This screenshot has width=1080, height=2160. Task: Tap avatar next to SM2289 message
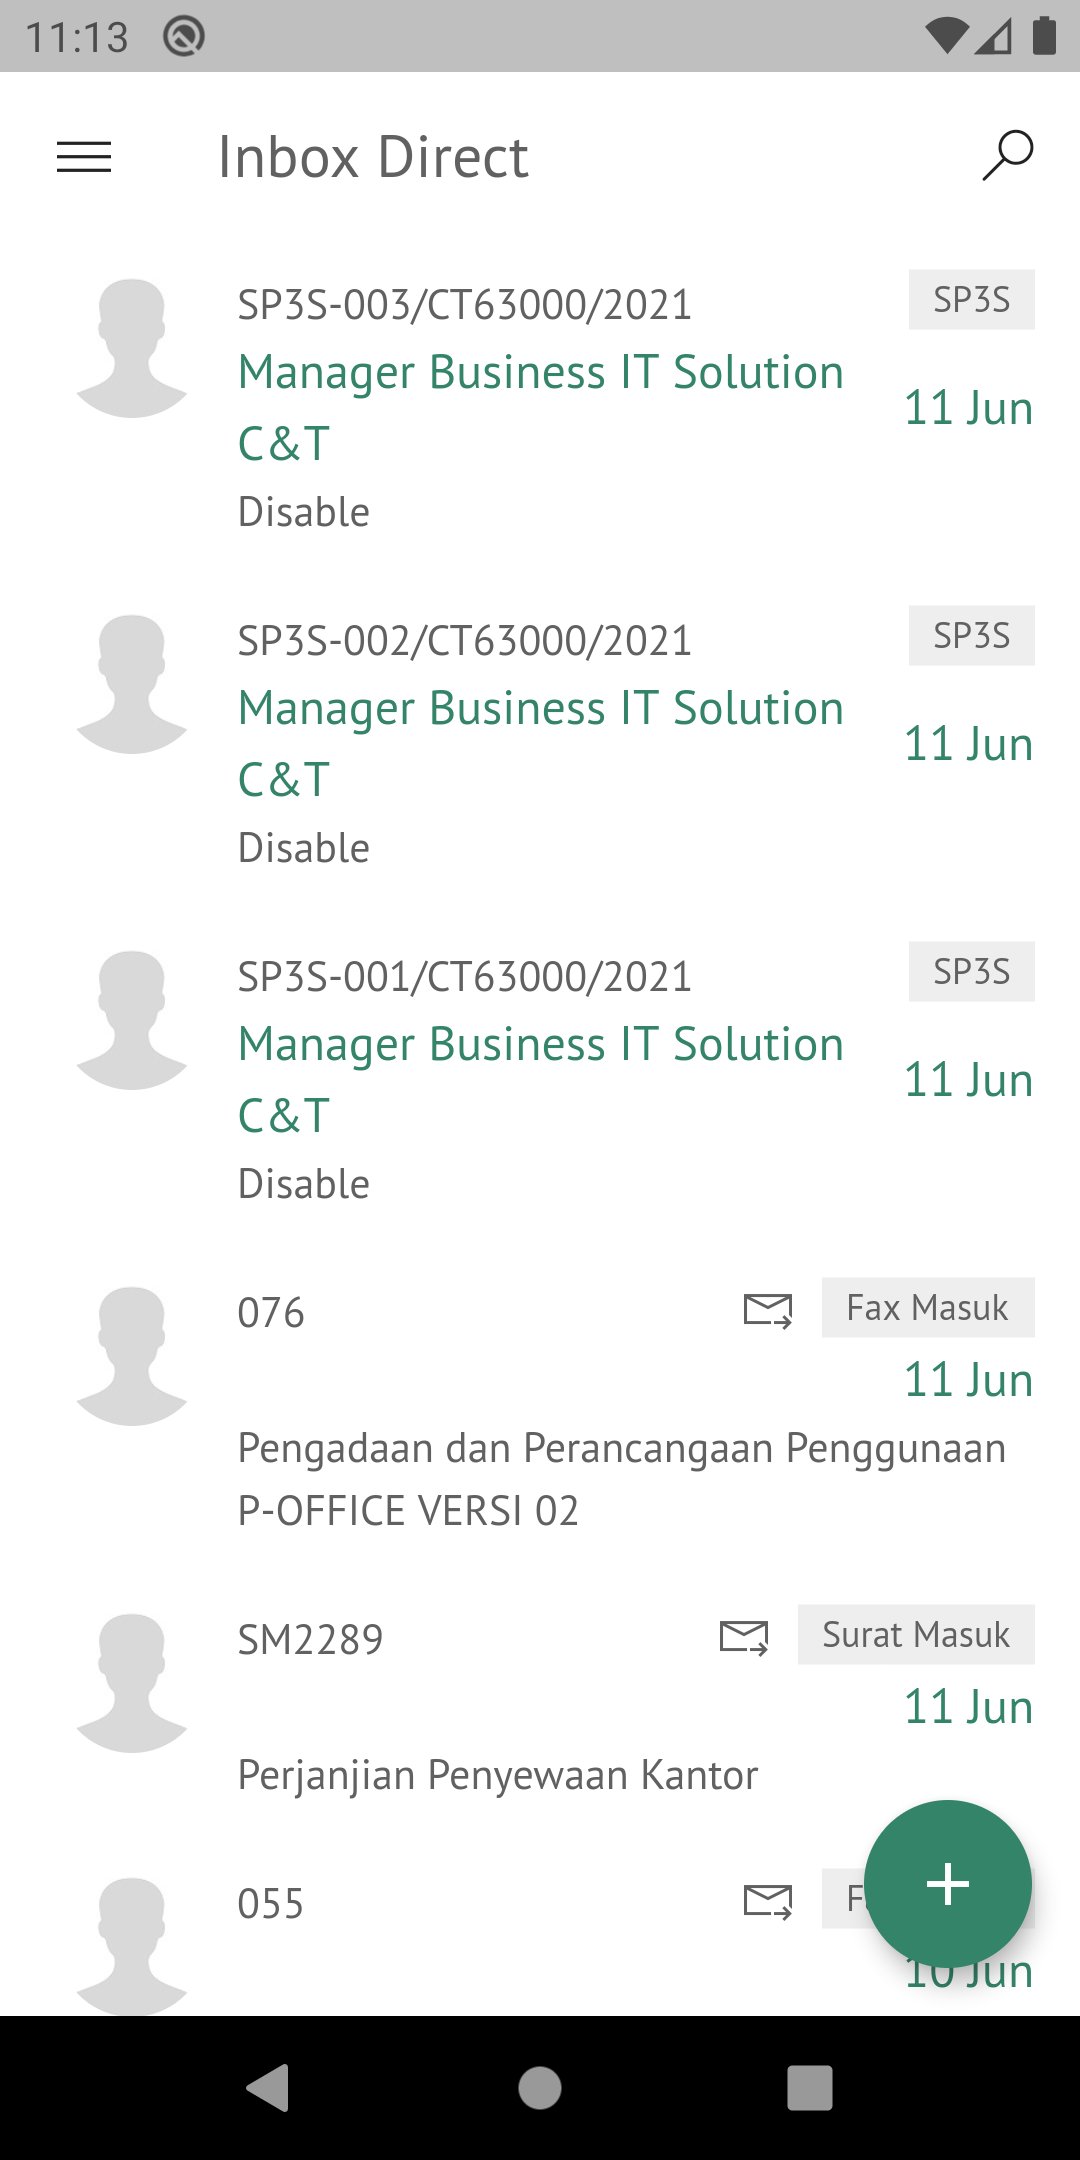tap(132, 1682)
